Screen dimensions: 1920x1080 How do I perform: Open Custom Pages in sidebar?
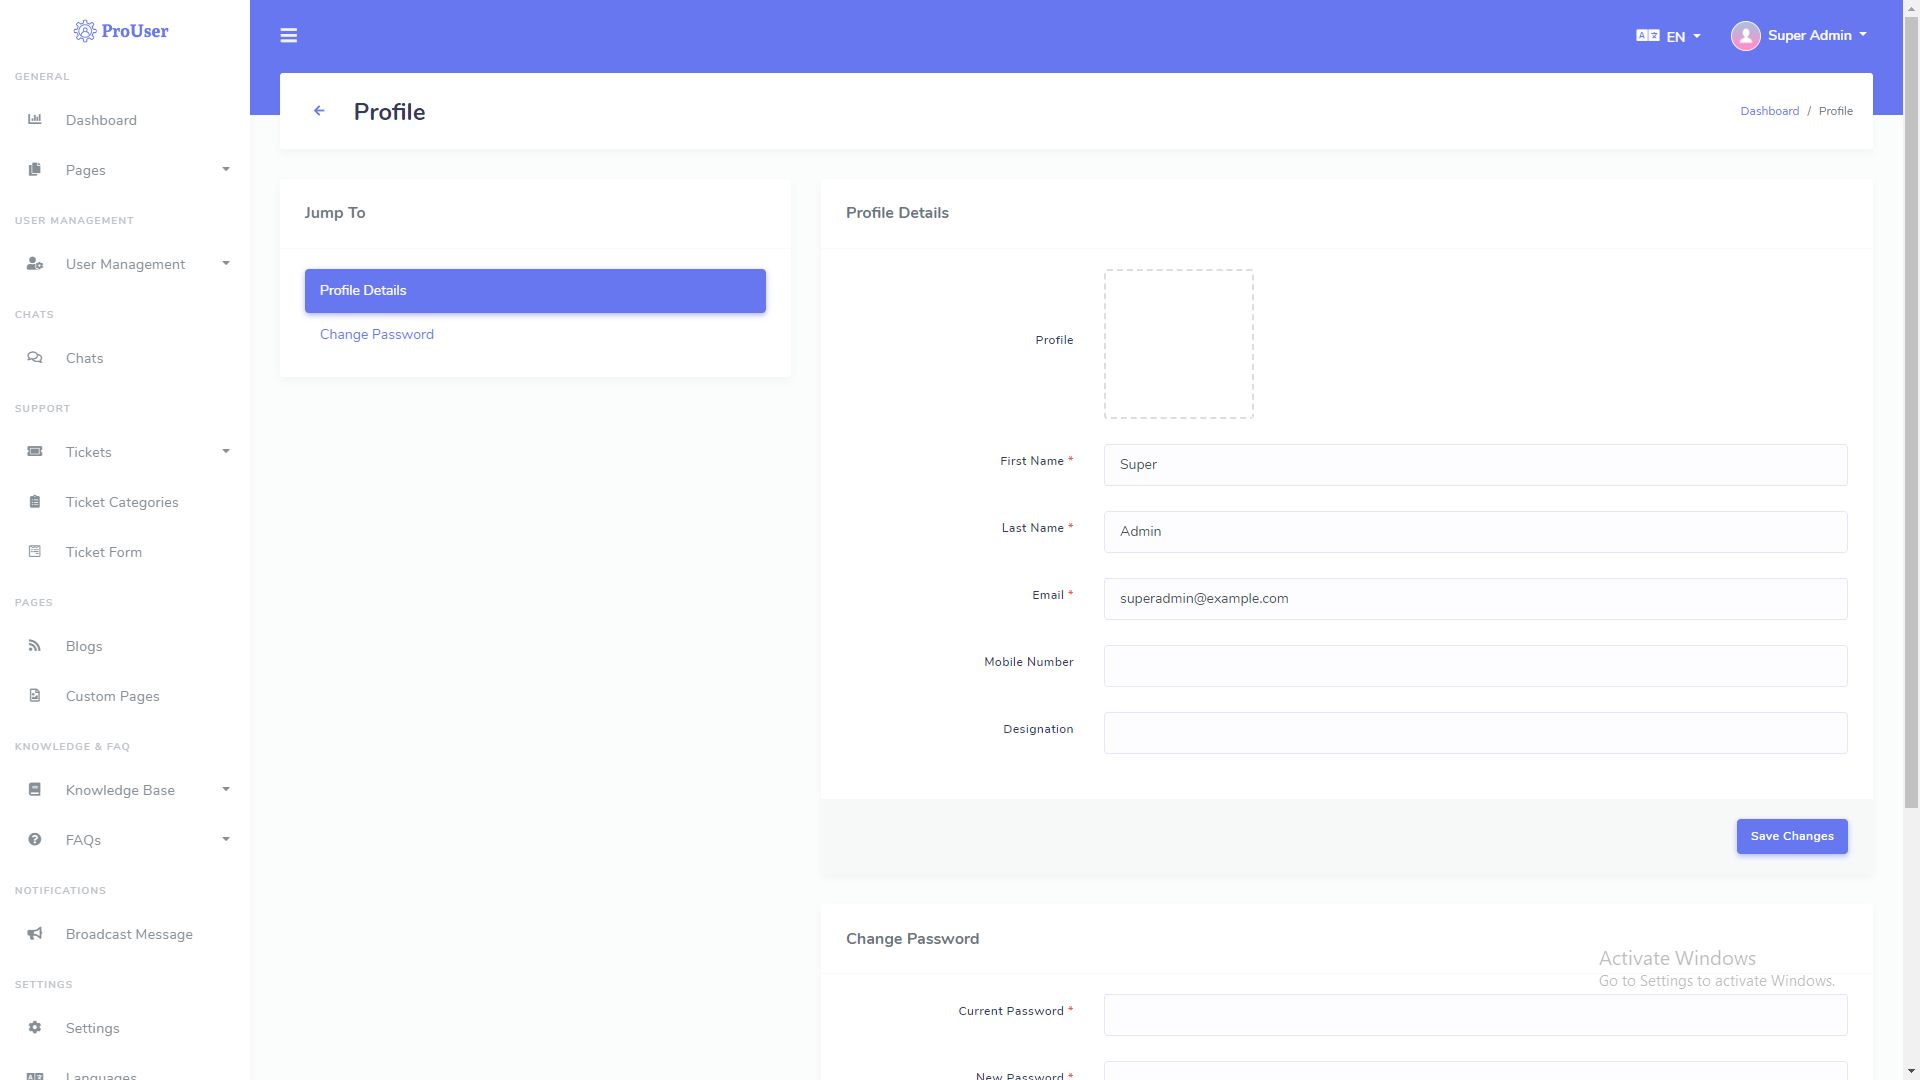125,696
